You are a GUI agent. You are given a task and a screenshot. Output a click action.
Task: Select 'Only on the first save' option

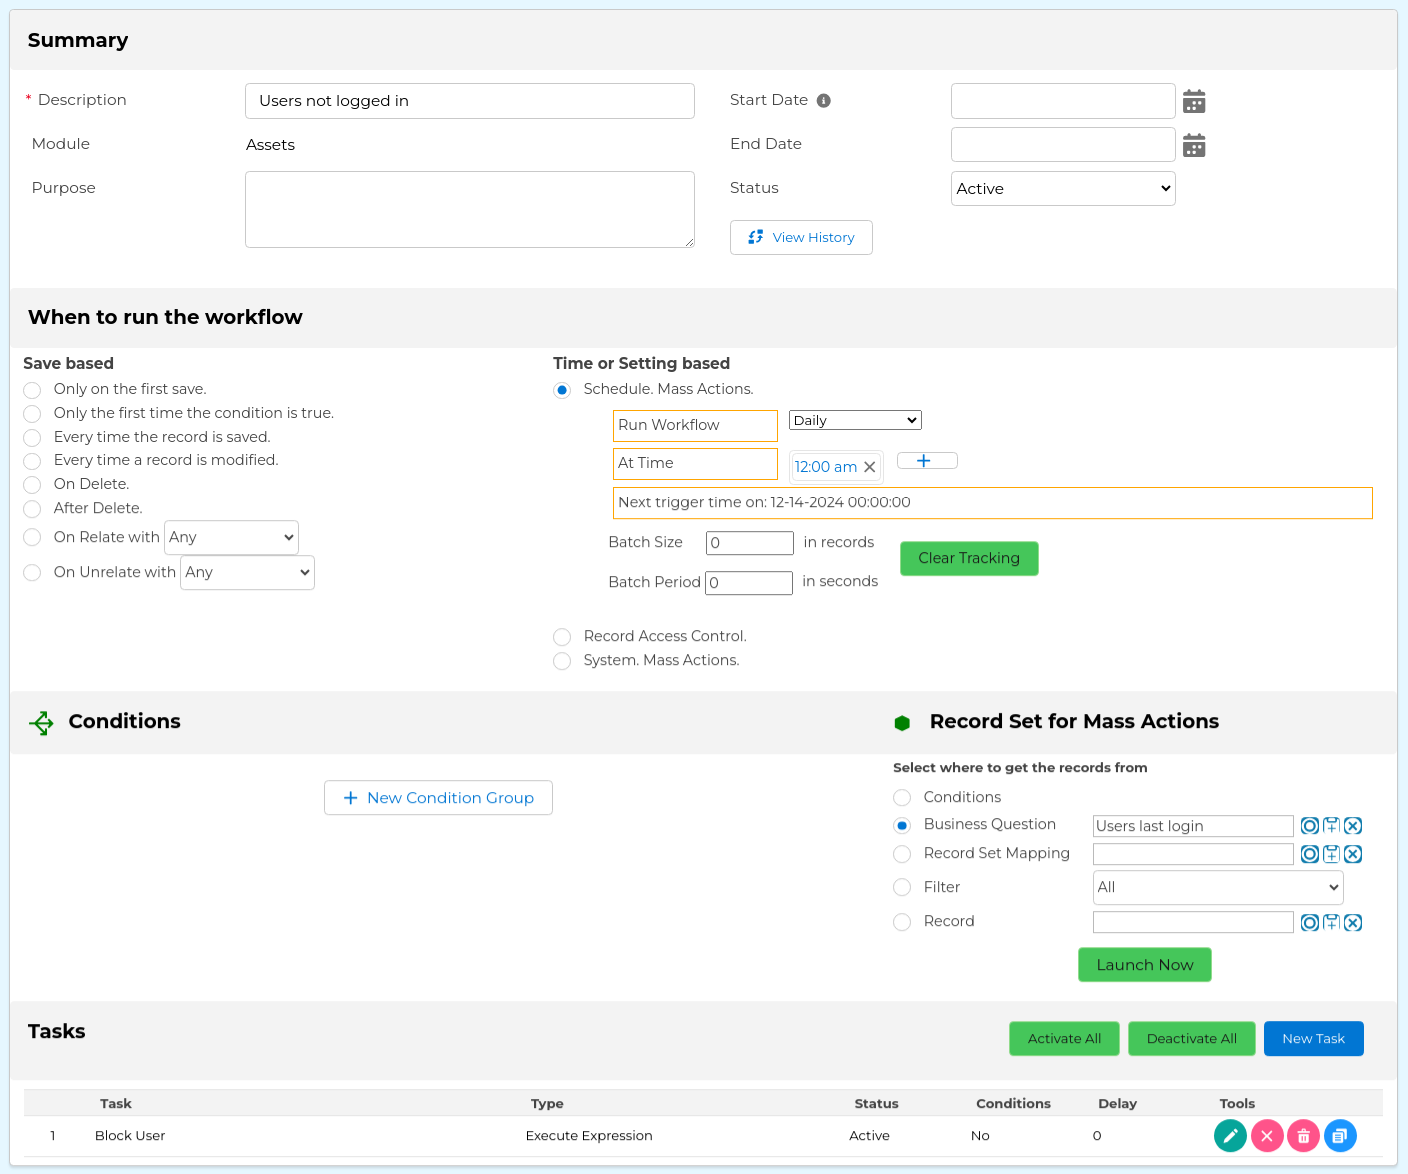click(x=32, y=390)
